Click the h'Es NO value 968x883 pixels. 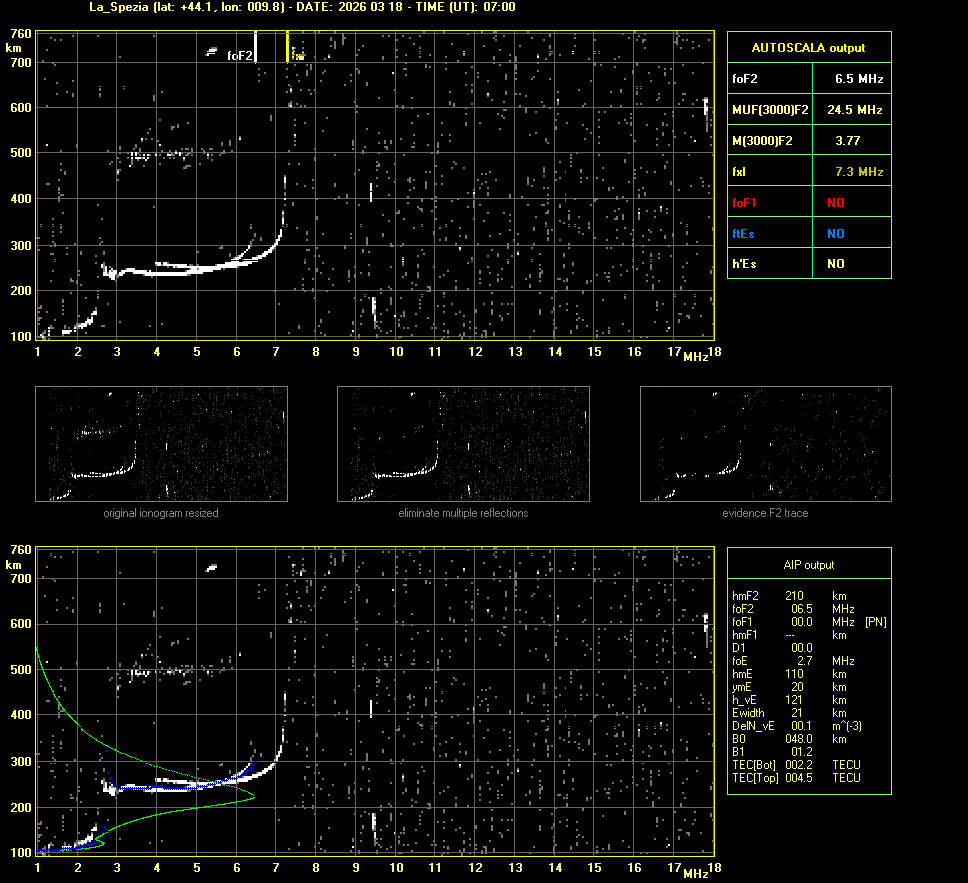point(835,264)
